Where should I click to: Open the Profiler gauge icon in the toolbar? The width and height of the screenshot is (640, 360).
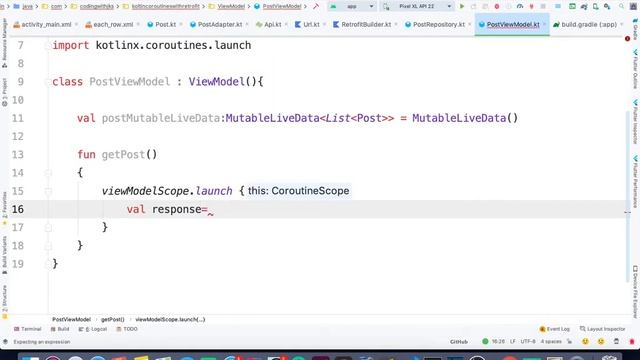[520, 7]
